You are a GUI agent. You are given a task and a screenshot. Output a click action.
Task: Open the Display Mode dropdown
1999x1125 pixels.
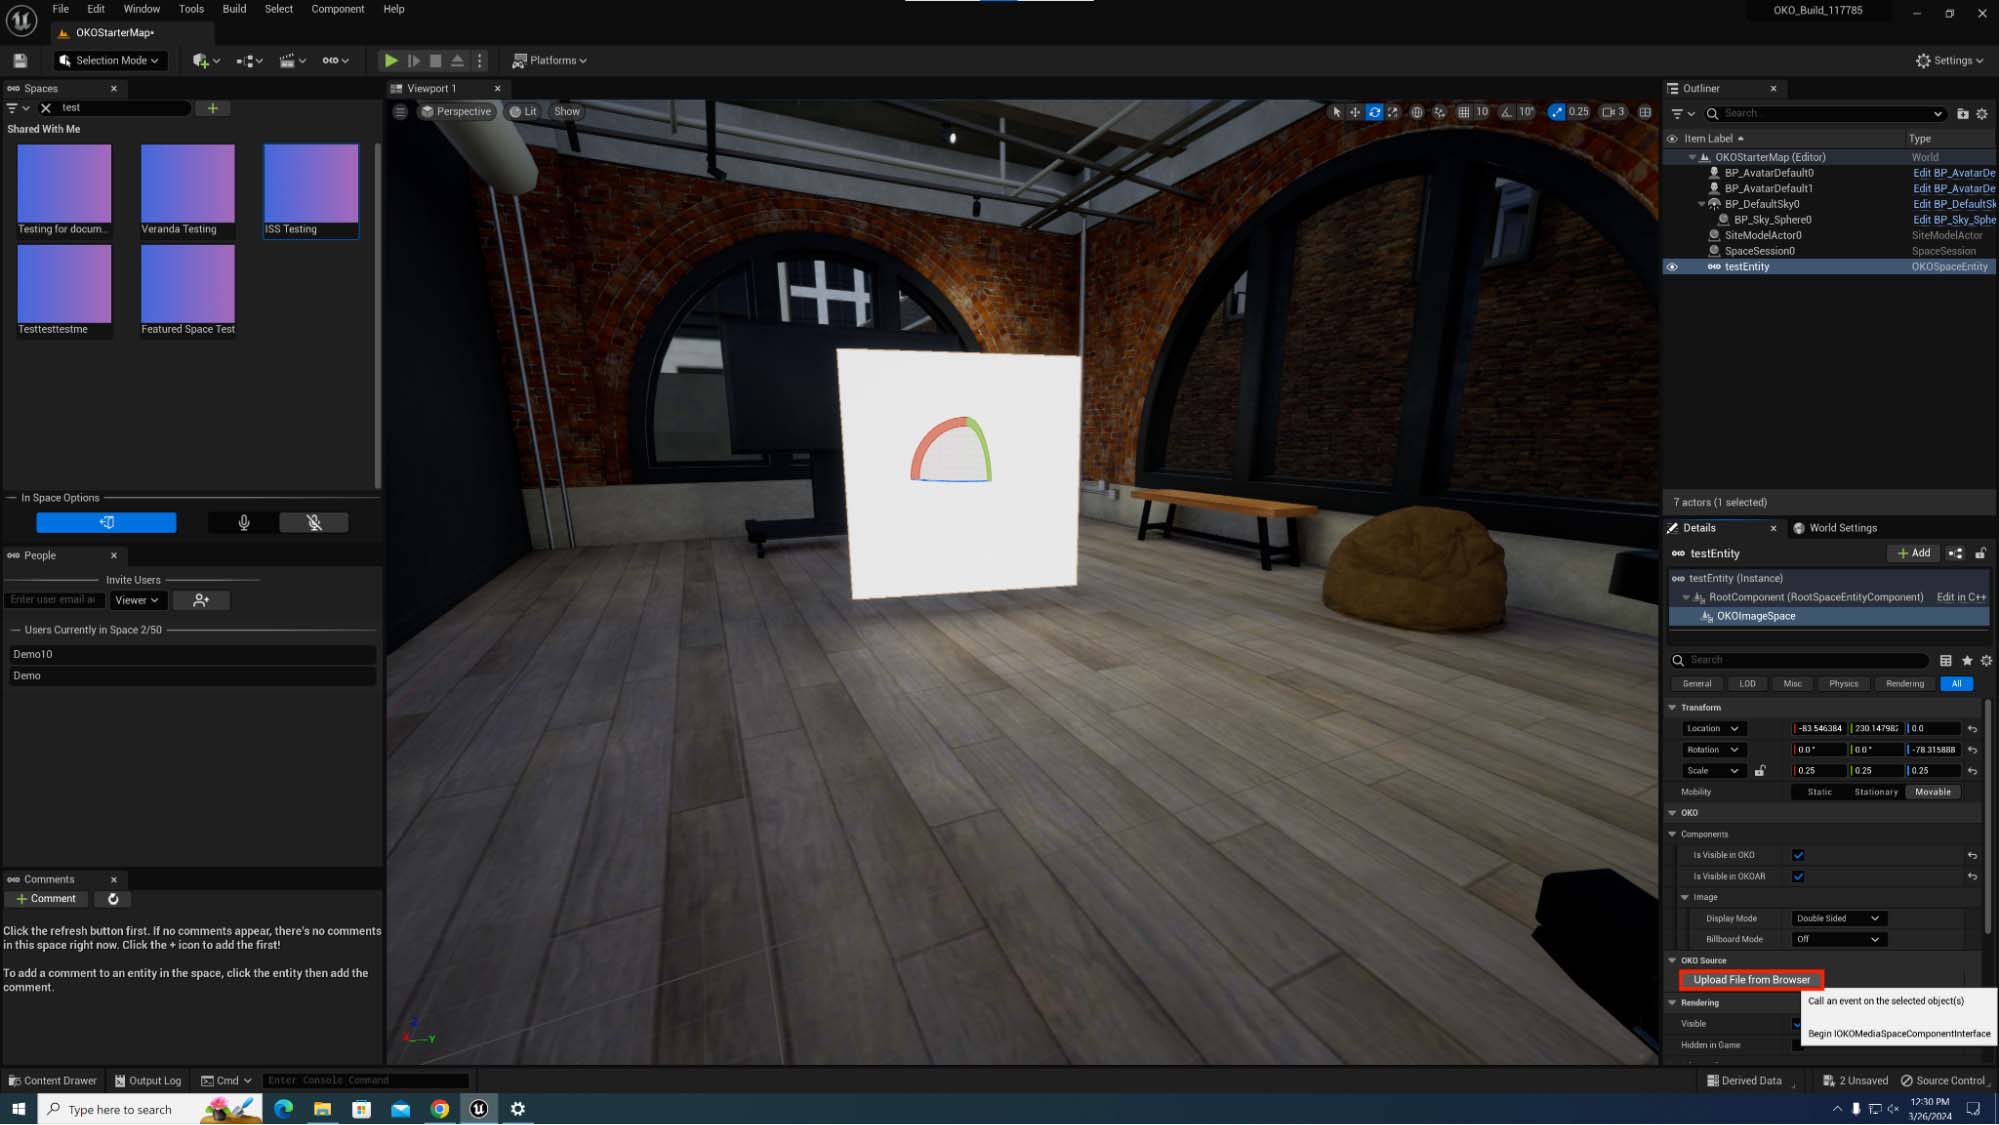point(1837,918)
